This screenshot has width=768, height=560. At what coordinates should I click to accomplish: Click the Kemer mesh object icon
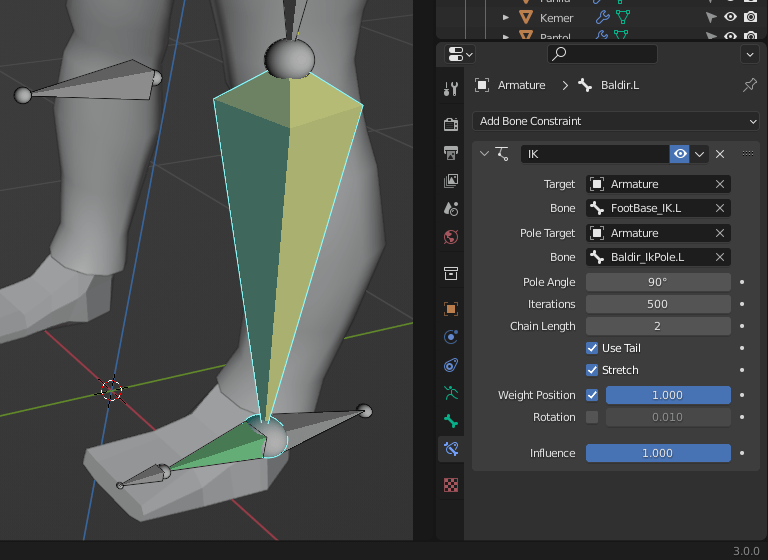click(x=526, y=18)
